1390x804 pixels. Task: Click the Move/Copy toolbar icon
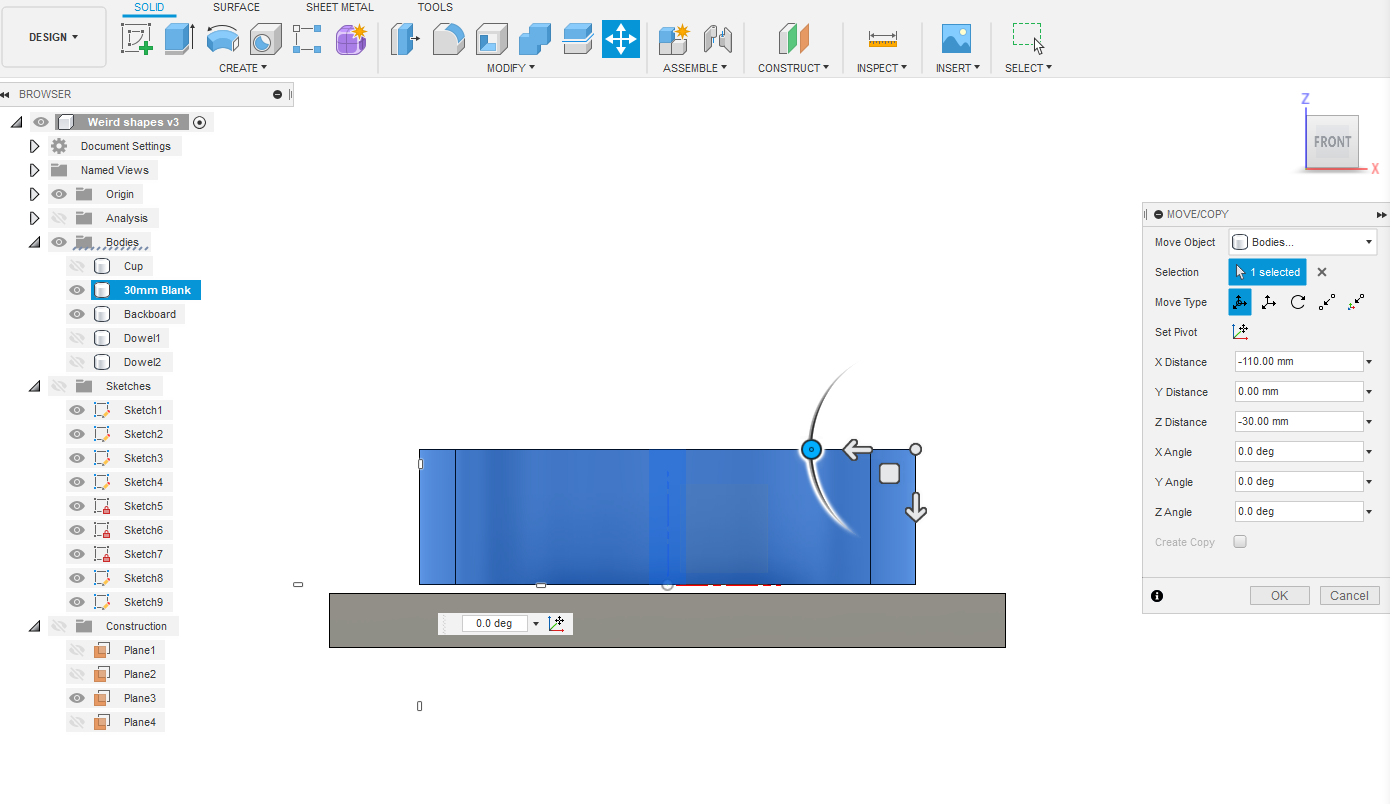pos(621,39)
